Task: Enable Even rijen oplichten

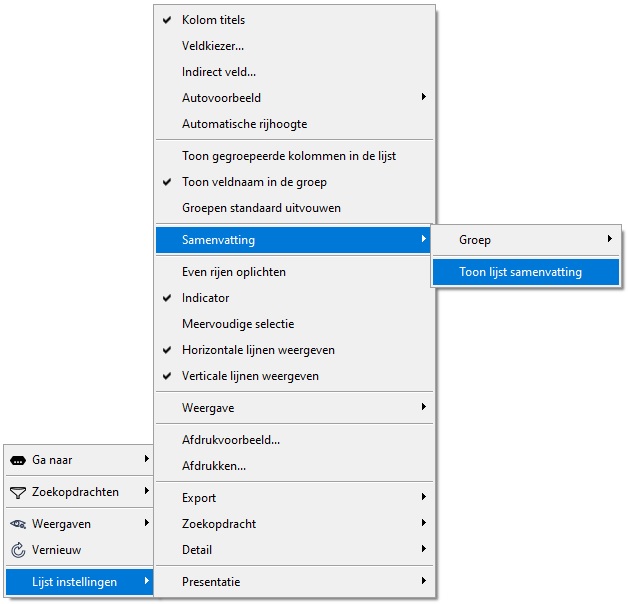Action: [x=294, y=272]
